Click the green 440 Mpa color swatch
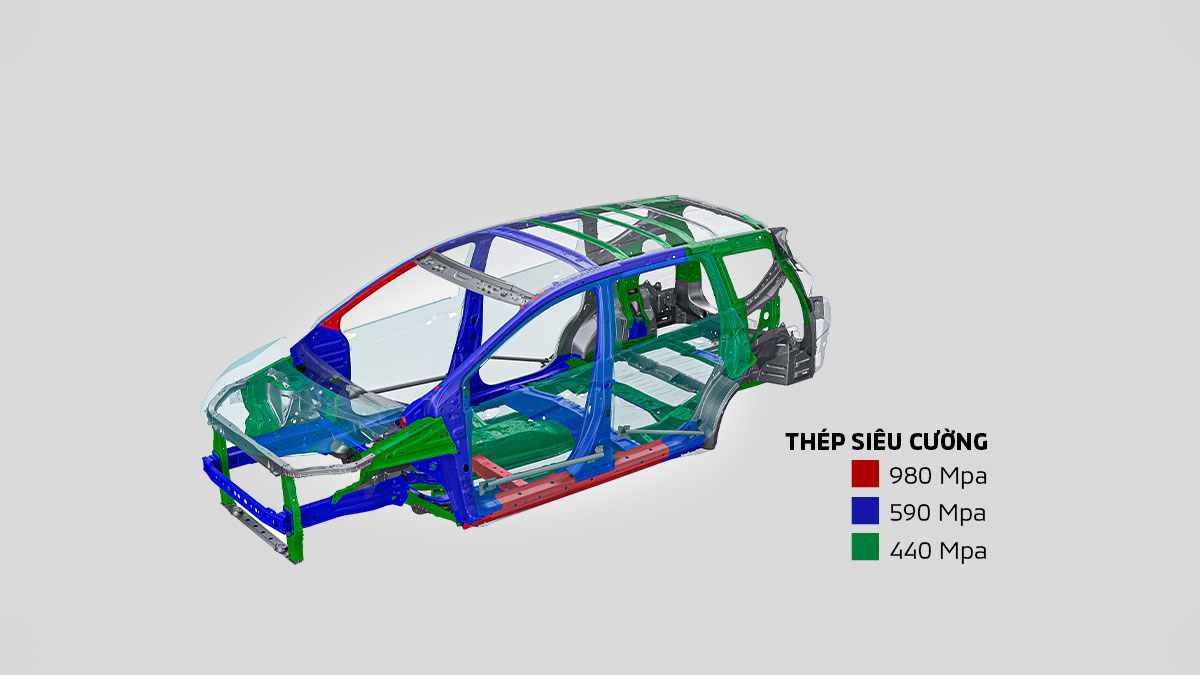The height and width of the screenshot is (675, 1200). pos(865,549)
